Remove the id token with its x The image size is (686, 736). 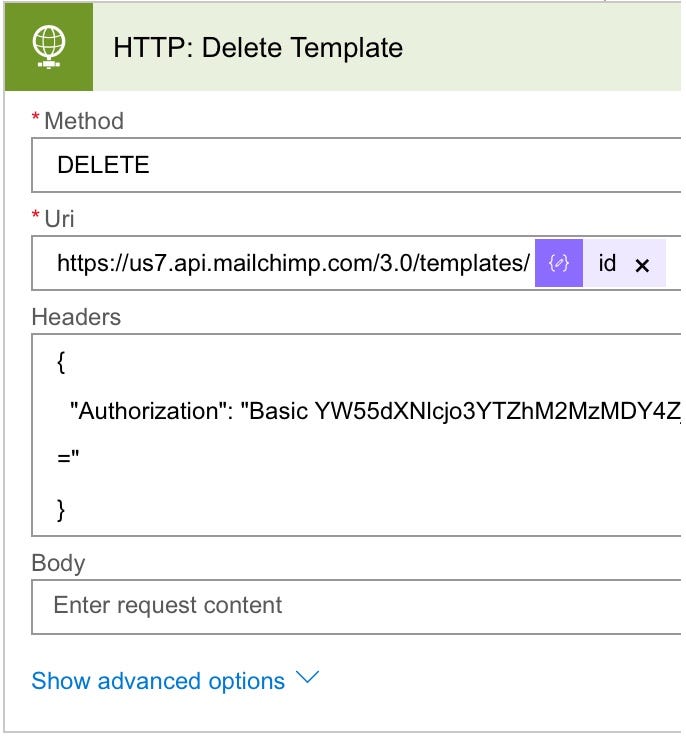click(643, 265)
